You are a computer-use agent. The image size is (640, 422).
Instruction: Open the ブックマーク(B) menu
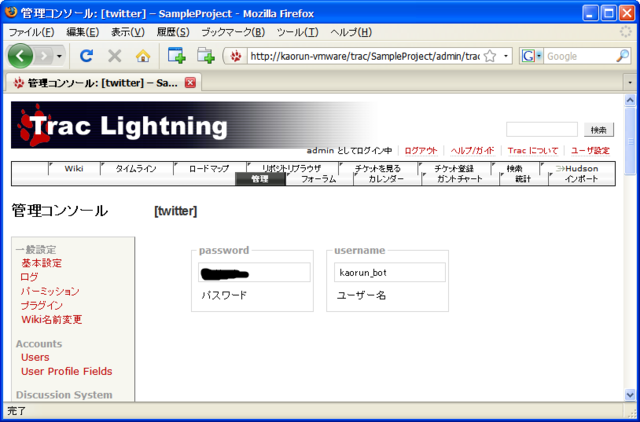coord(233,32)
